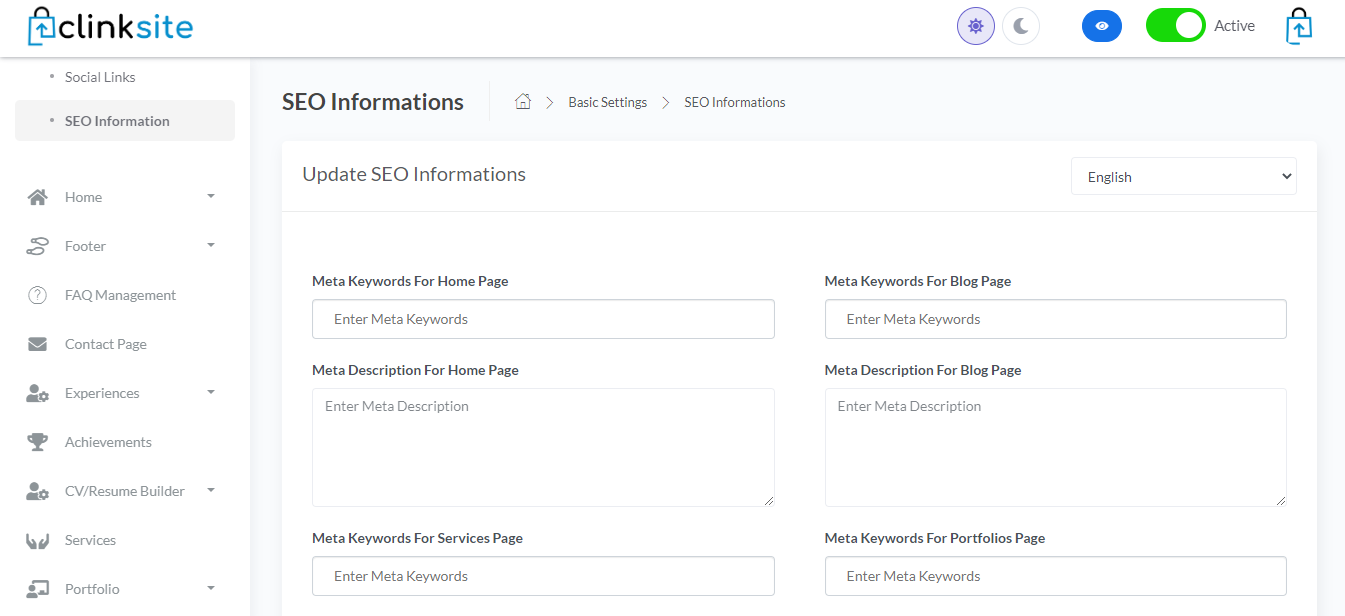Open the profile icon at top right
1345x616 pixels.
[x=1298, y=27]
